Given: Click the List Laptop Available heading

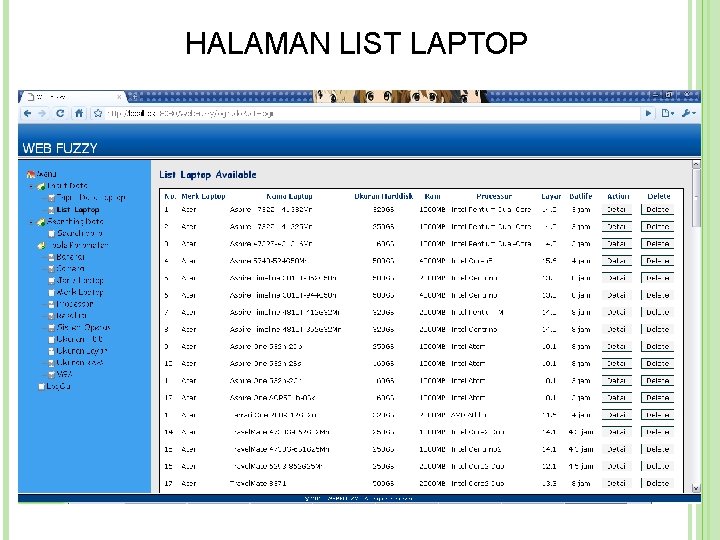Looking at the screenshot, I should click(208, 174).
